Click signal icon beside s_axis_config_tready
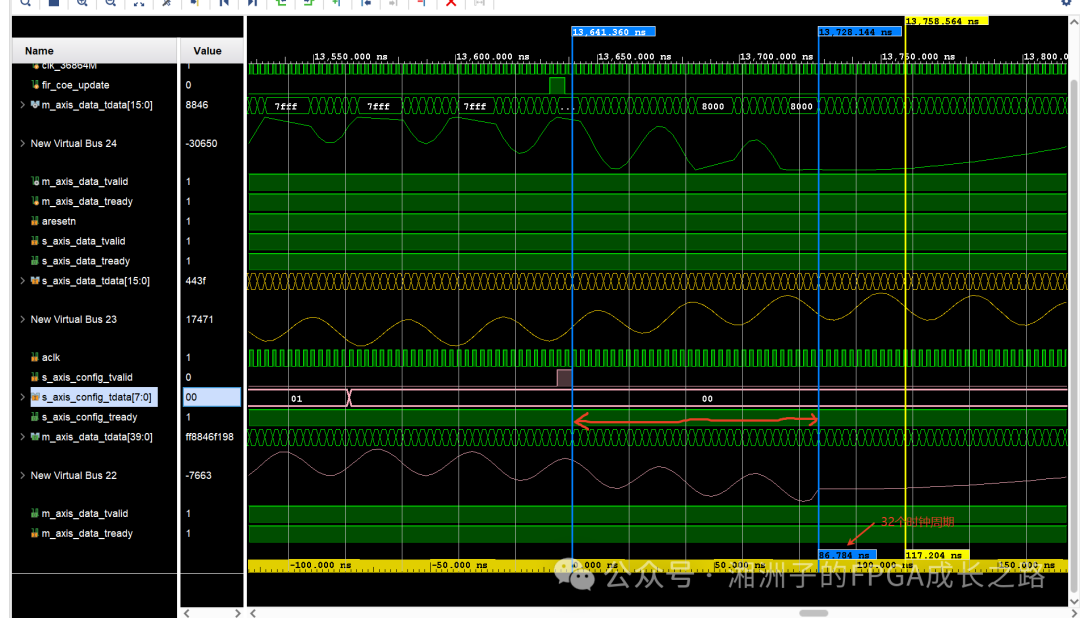Screen dimensions: 1080x618 tap(35, 417)
